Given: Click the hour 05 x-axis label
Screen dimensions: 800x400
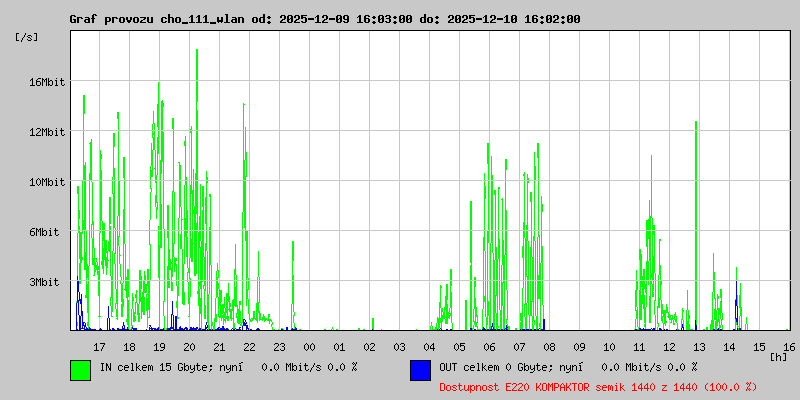Looking at the screenshot, I should pyautogui.click(x=460, y=347).
